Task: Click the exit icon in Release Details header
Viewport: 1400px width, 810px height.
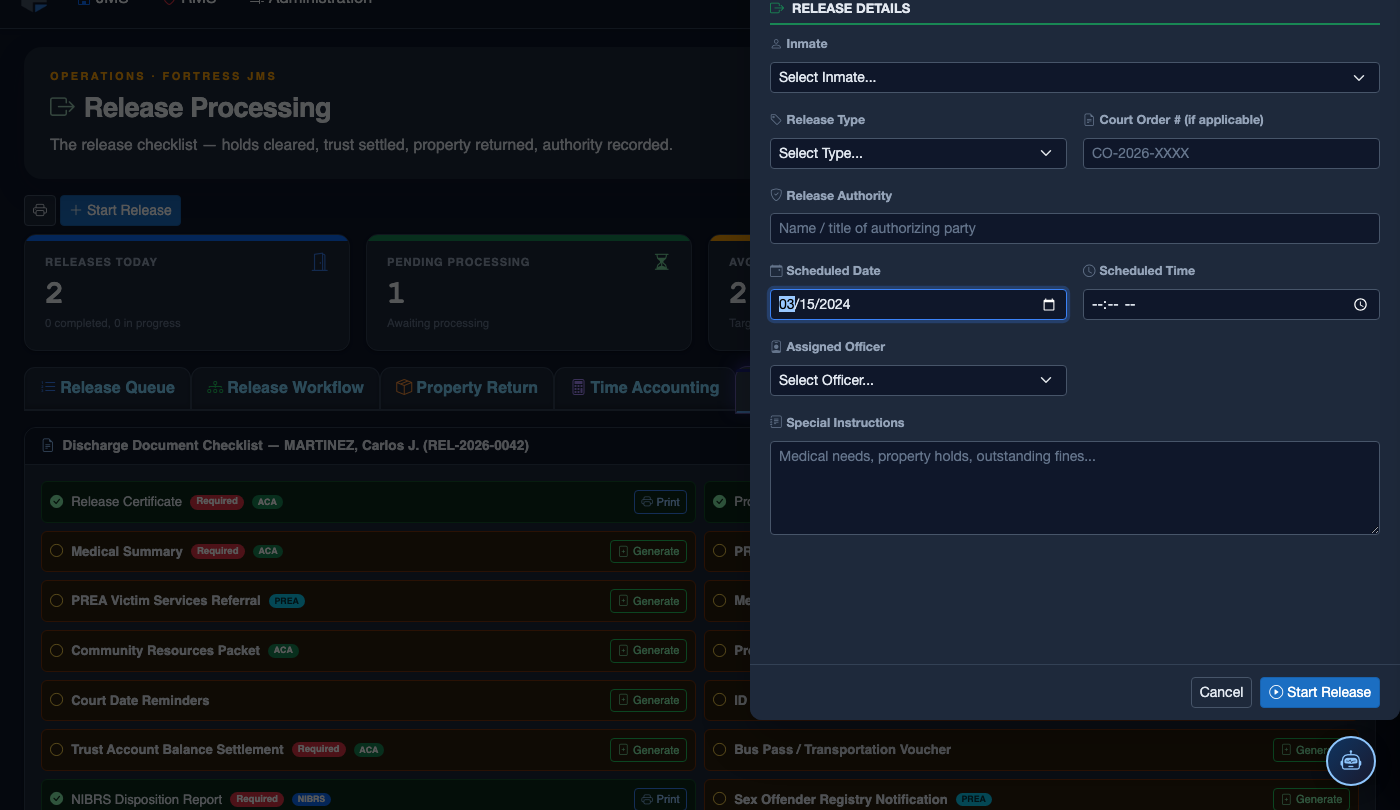Action: point(777,8)
